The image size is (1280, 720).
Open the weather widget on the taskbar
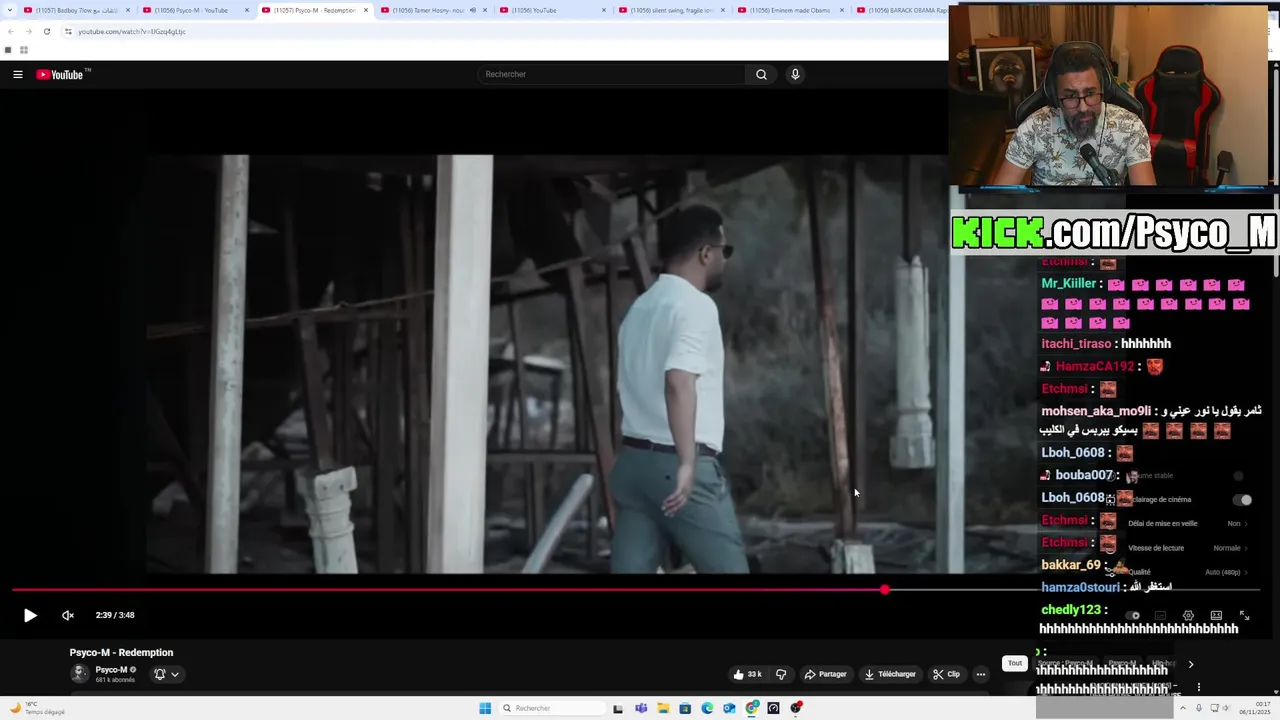point(36,708)
